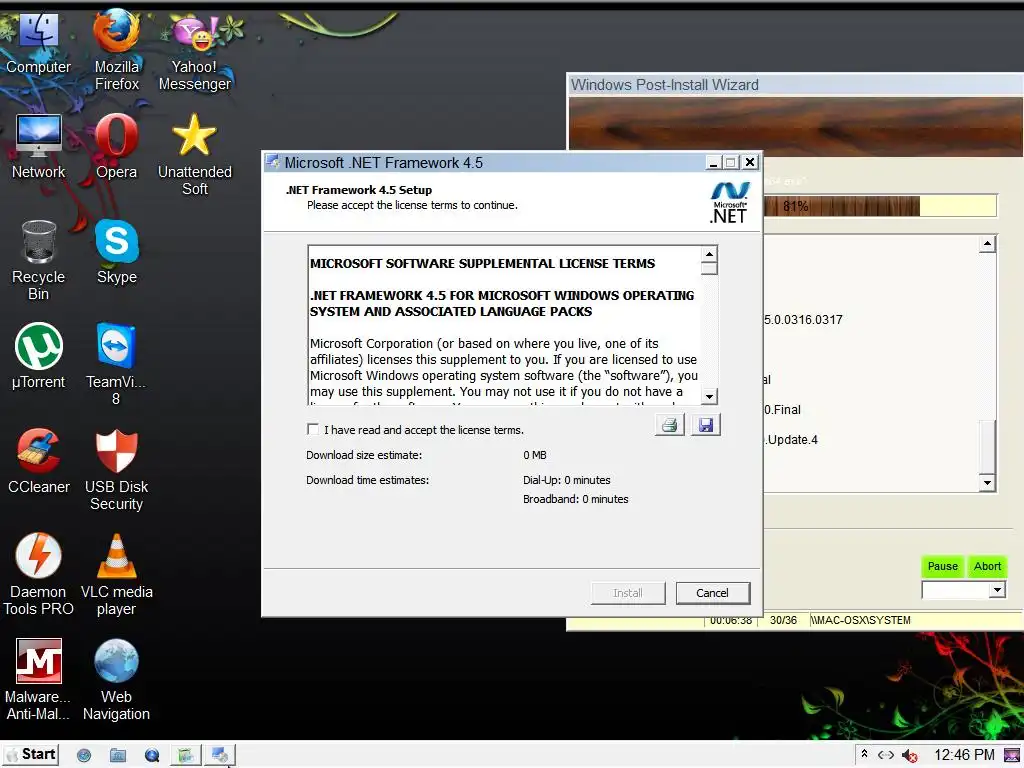
Task: Select the TeamViewer 8 icon
Action: [116, 364]
